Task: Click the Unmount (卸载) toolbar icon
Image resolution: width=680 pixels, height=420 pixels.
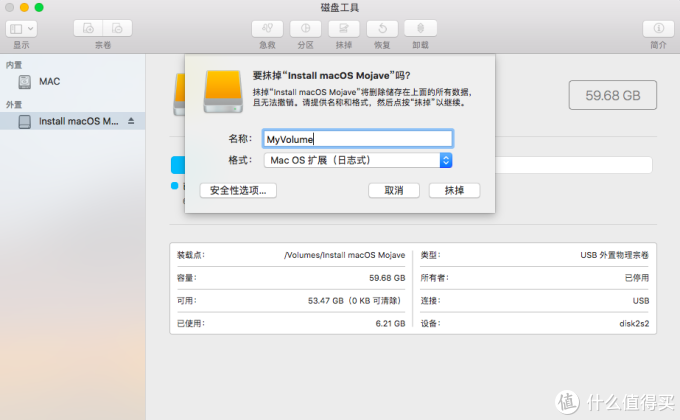Action: (x=420, y=29)
